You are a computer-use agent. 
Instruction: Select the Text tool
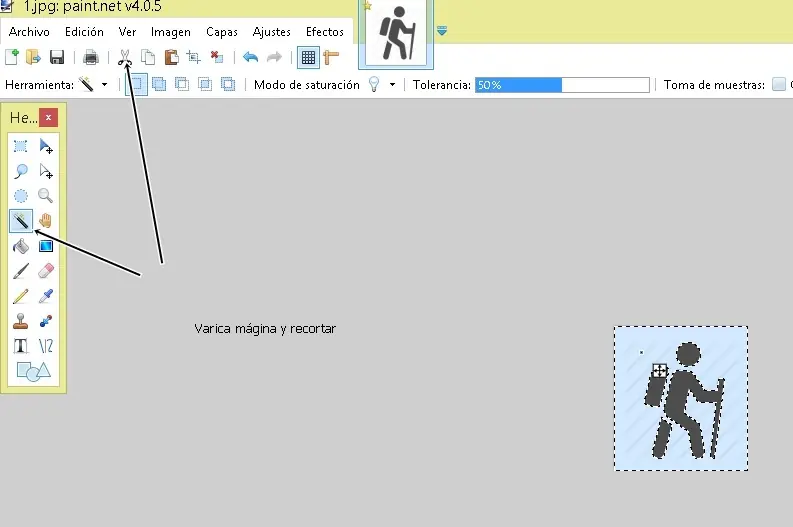click(20, 346)
